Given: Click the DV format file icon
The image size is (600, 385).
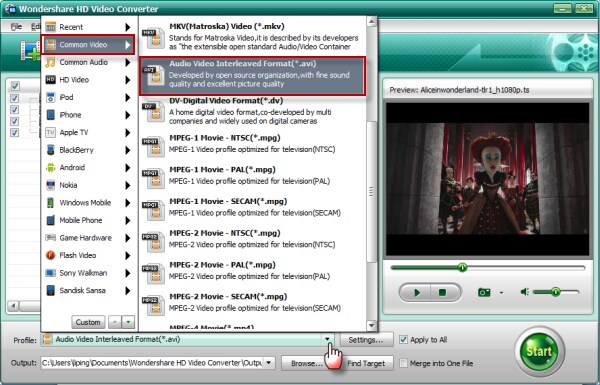Looking at the screenshot, I should (x=153, y=112).
